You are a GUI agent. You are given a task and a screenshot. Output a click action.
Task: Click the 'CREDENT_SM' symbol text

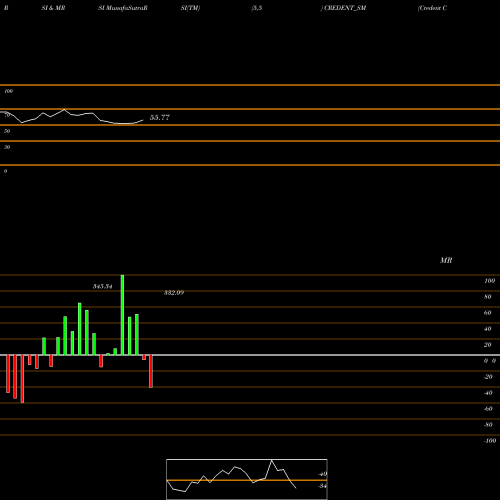[x=345, y=8]
